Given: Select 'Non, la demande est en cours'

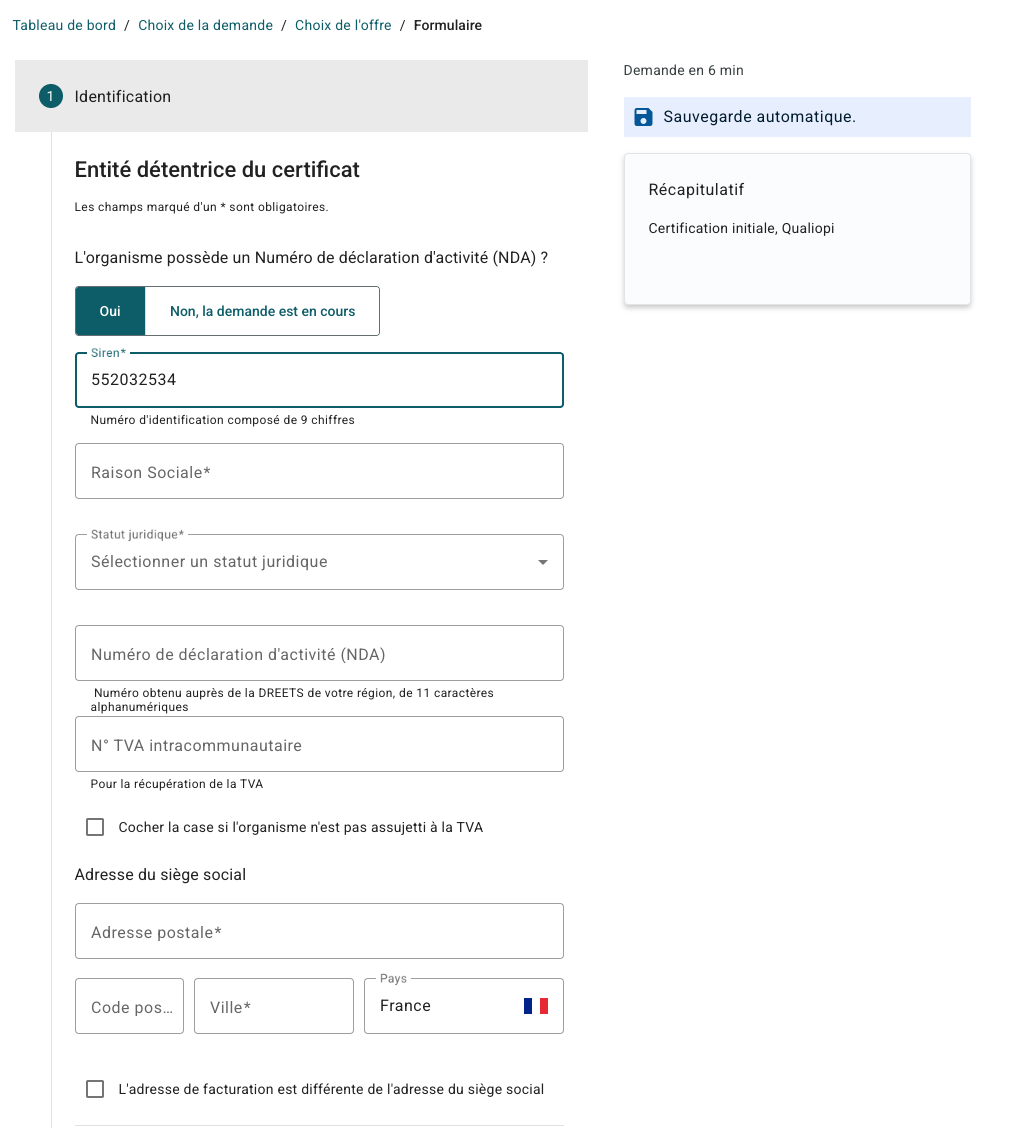Looking at the screenshot, I should click(263, 311).
